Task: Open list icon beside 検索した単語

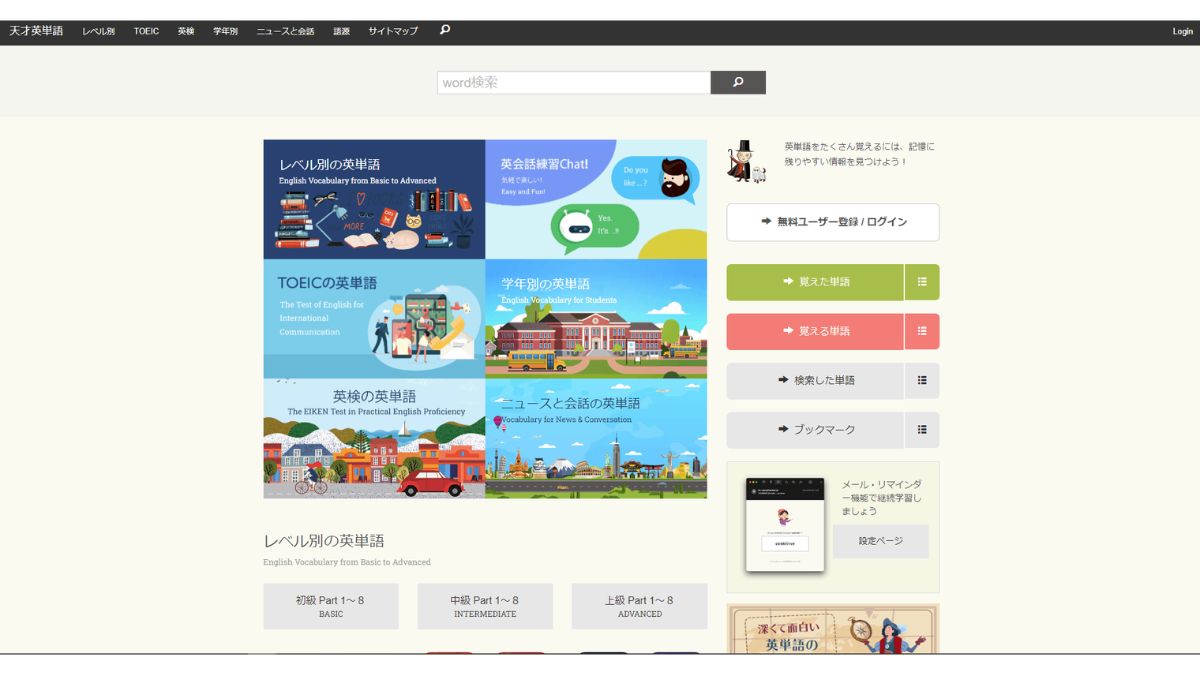Action: coord(922,380)
